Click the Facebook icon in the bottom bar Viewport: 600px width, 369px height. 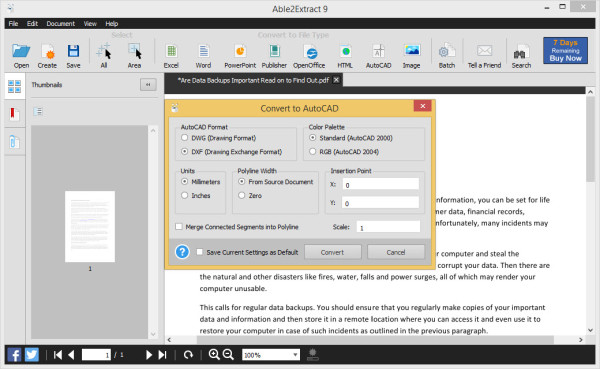pos(14,355)
